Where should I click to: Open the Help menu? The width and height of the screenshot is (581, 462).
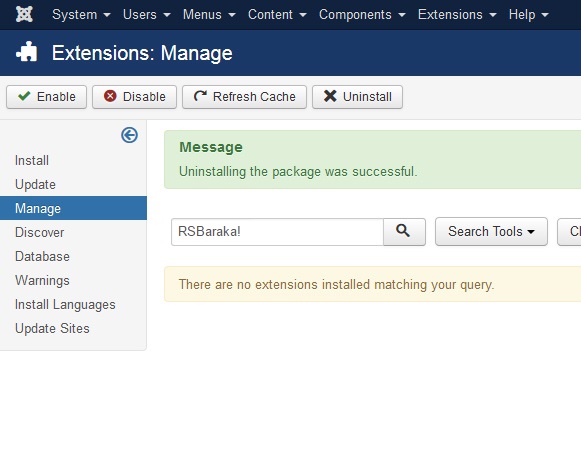528,14
